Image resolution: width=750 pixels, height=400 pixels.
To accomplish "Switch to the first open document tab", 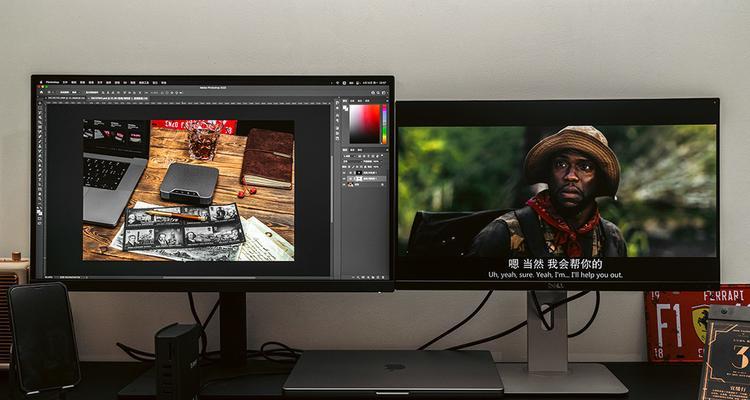I will tap(65, 98).
